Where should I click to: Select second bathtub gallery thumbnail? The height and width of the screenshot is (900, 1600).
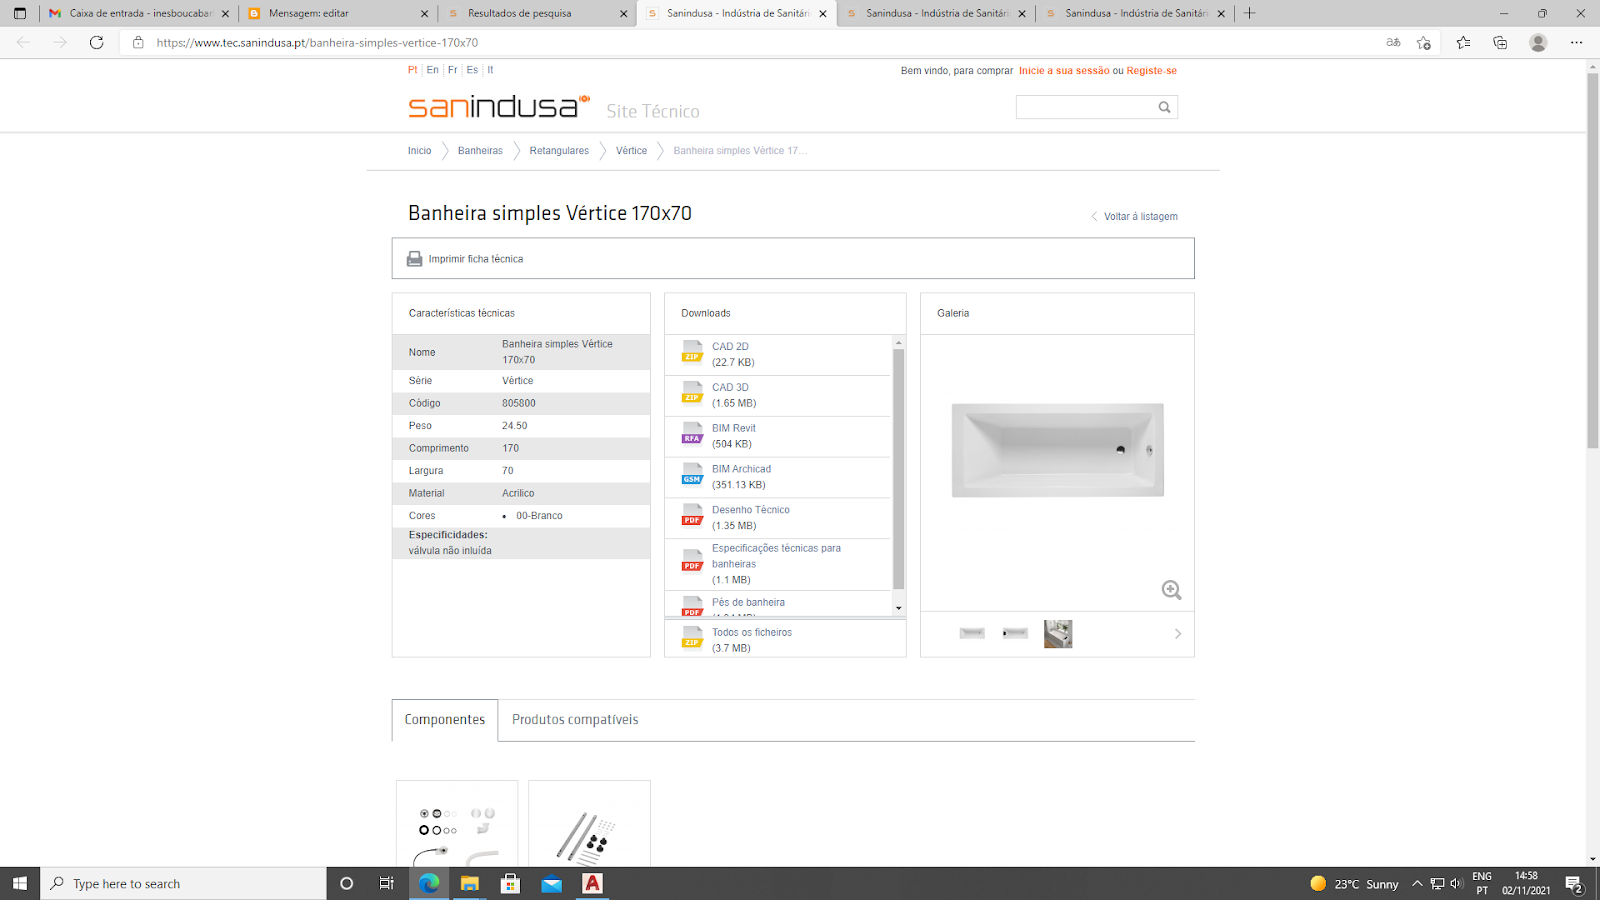click(1015, 633)
